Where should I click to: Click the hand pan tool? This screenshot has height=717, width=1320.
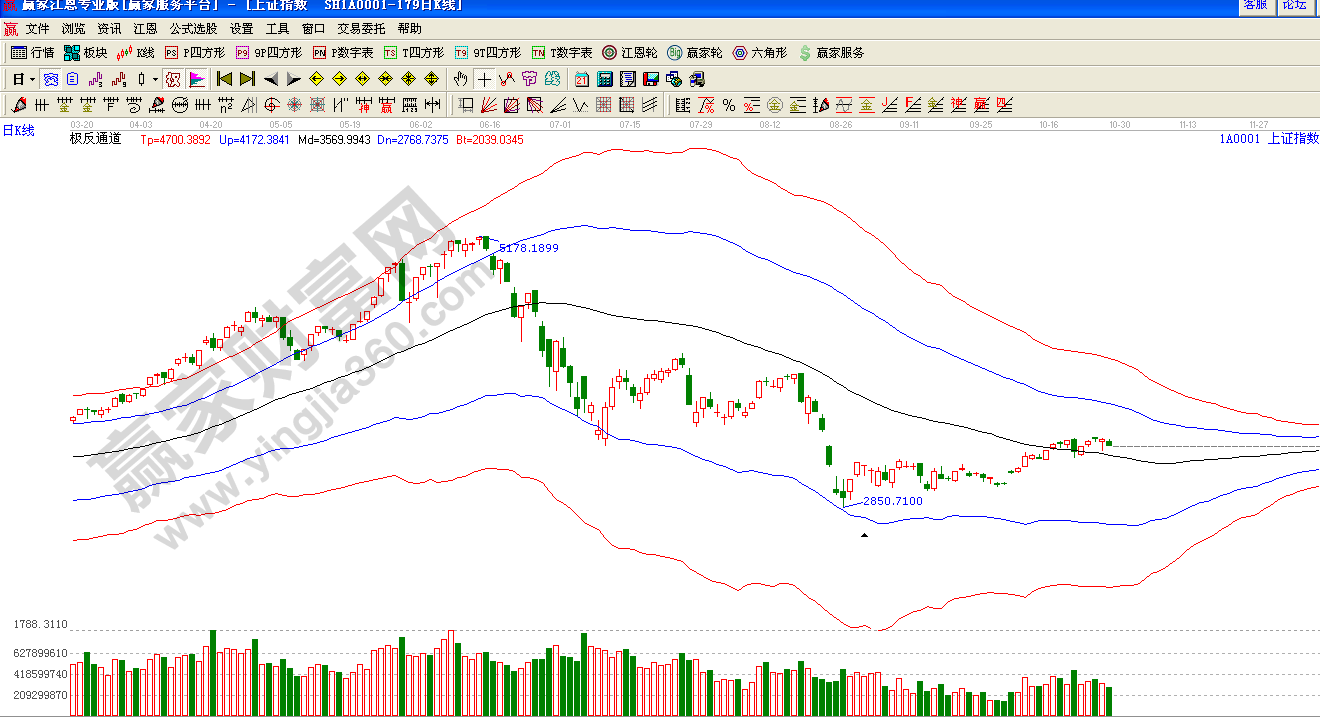coord(460,79)
